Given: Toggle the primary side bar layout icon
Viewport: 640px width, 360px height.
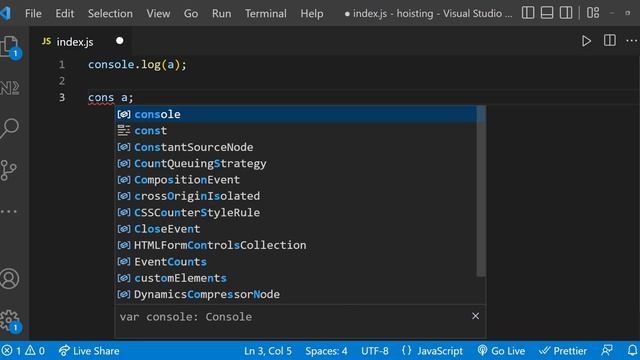Looking at the screenshot, I should click(528, 13).
